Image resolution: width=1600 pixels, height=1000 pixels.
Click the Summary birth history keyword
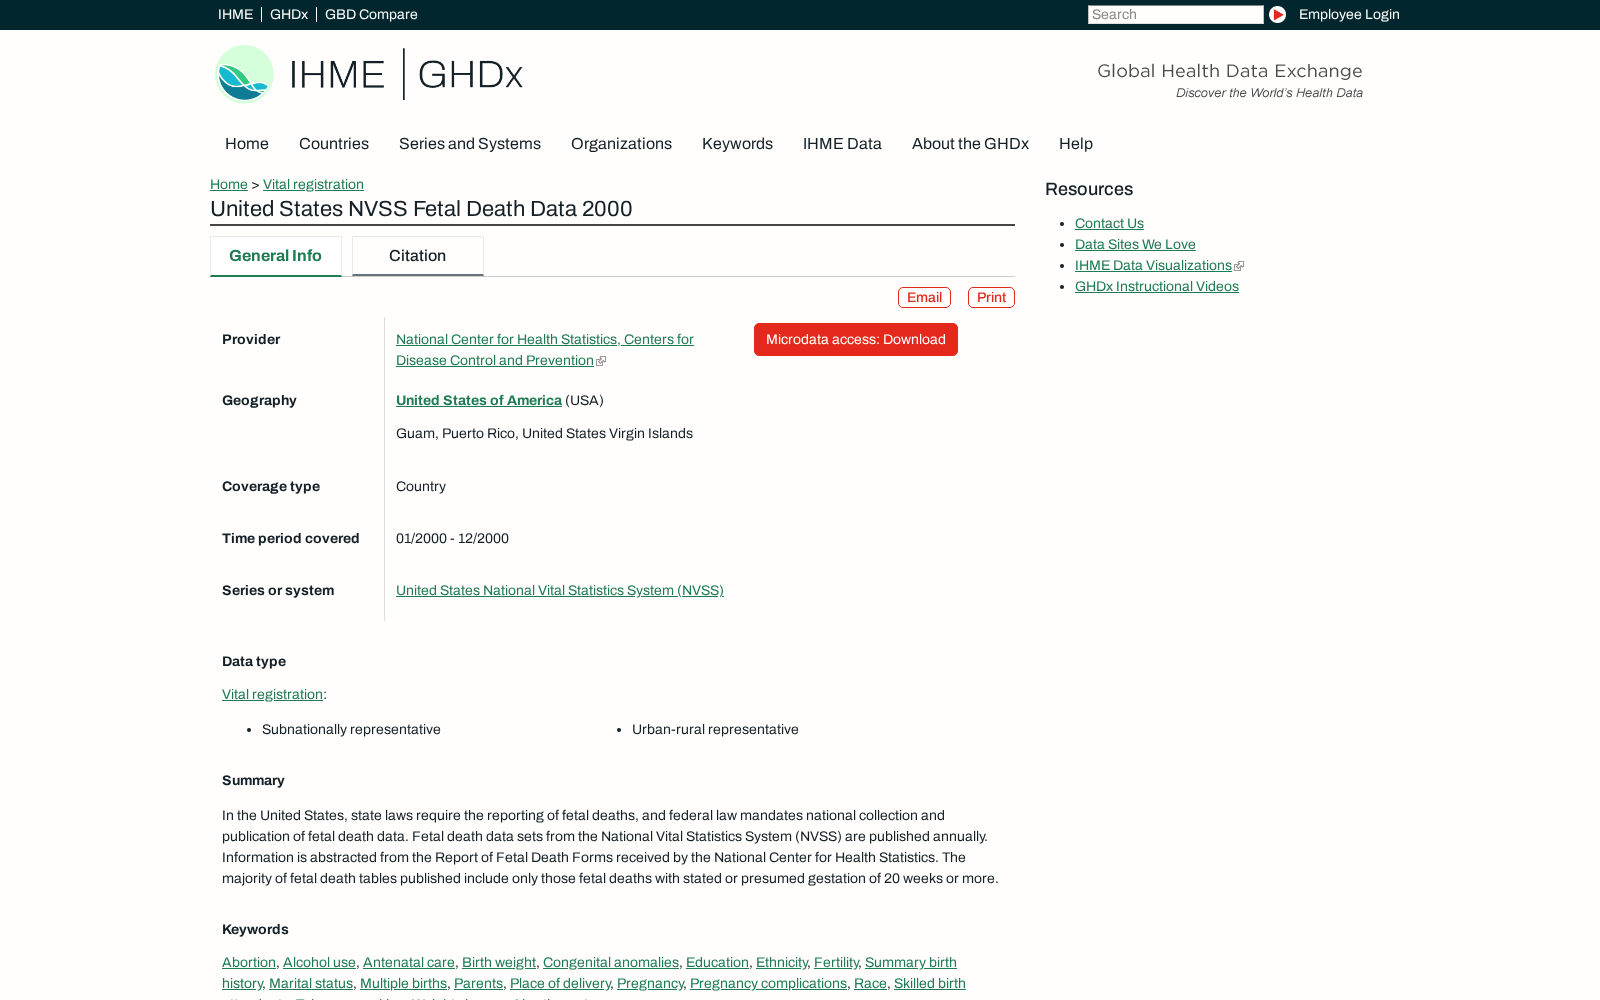910,962
